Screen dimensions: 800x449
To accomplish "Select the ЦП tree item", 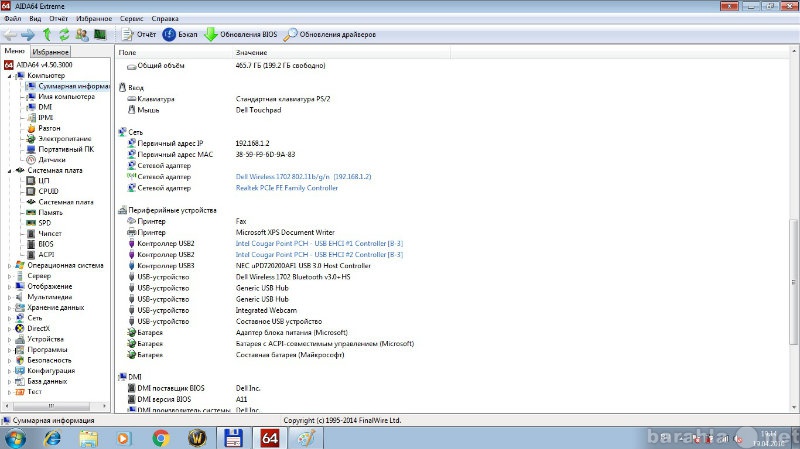I will (x=38, y=181).
